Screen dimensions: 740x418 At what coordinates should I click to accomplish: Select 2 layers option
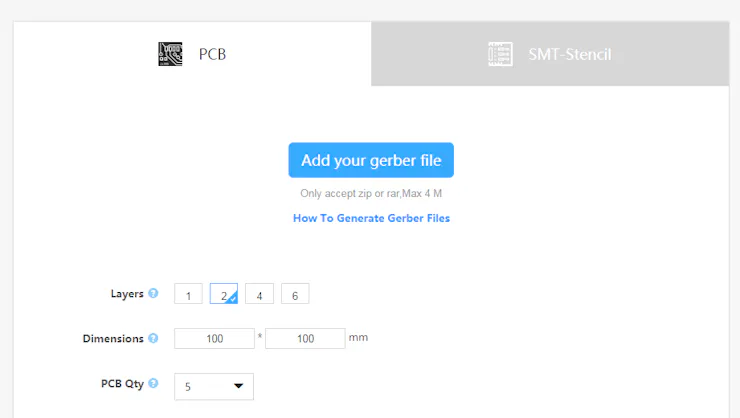pos(224,294)
